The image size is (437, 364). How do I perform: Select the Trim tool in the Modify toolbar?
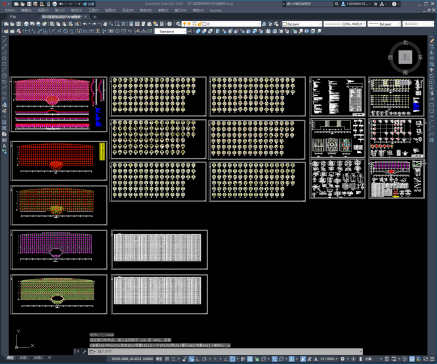[432, 93]
